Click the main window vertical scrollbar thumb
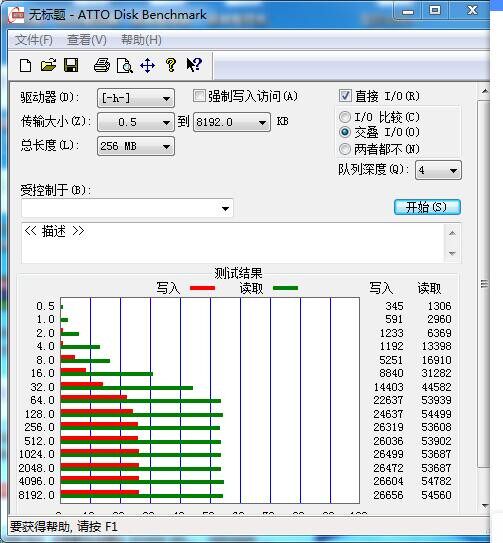 [484, 284]
